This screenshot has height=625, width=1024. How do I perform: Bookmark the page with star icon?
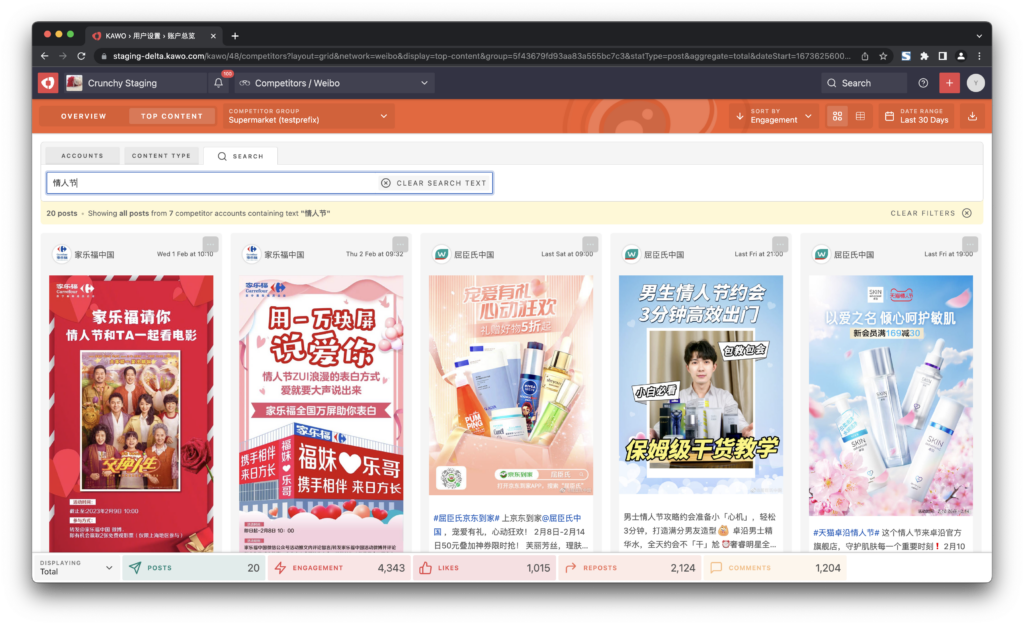[x=883, y=56]
